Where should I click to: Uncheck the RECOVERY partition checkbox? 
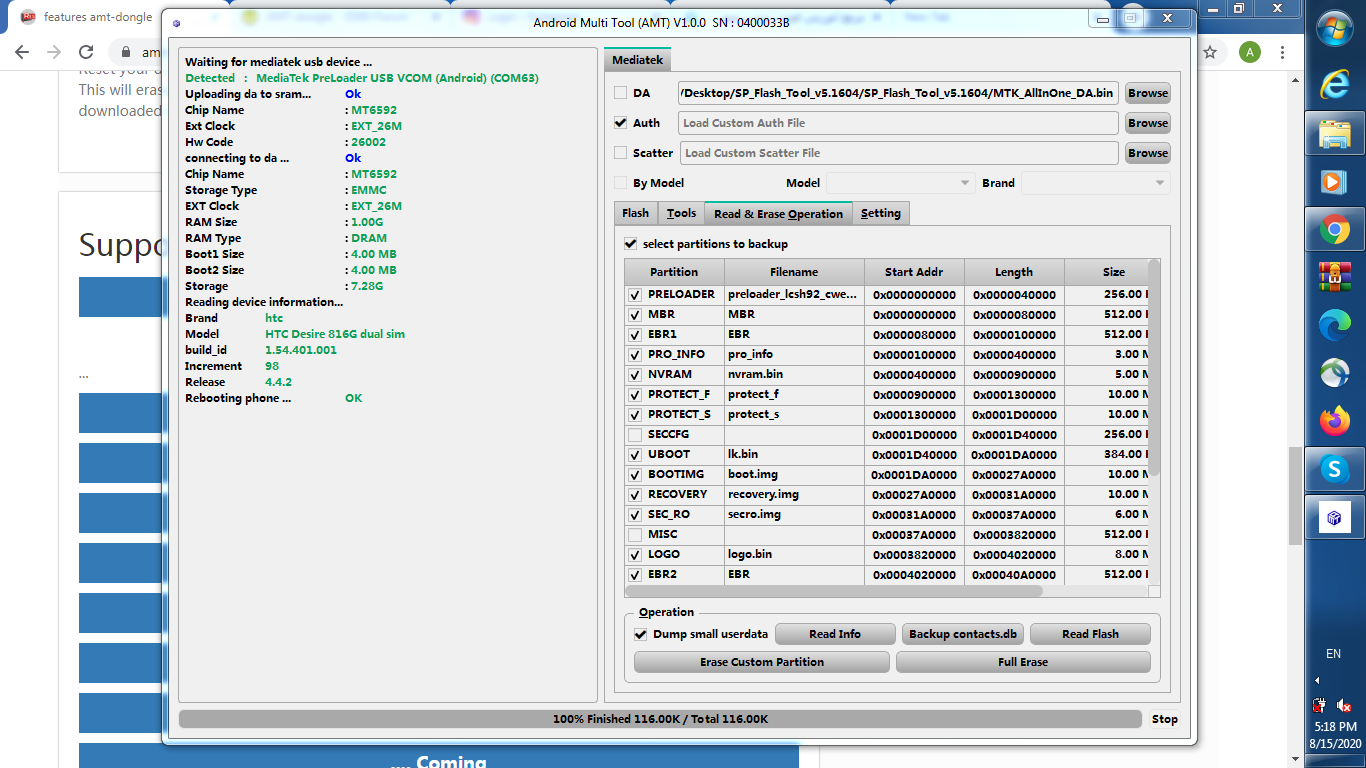tap(635, 495)
